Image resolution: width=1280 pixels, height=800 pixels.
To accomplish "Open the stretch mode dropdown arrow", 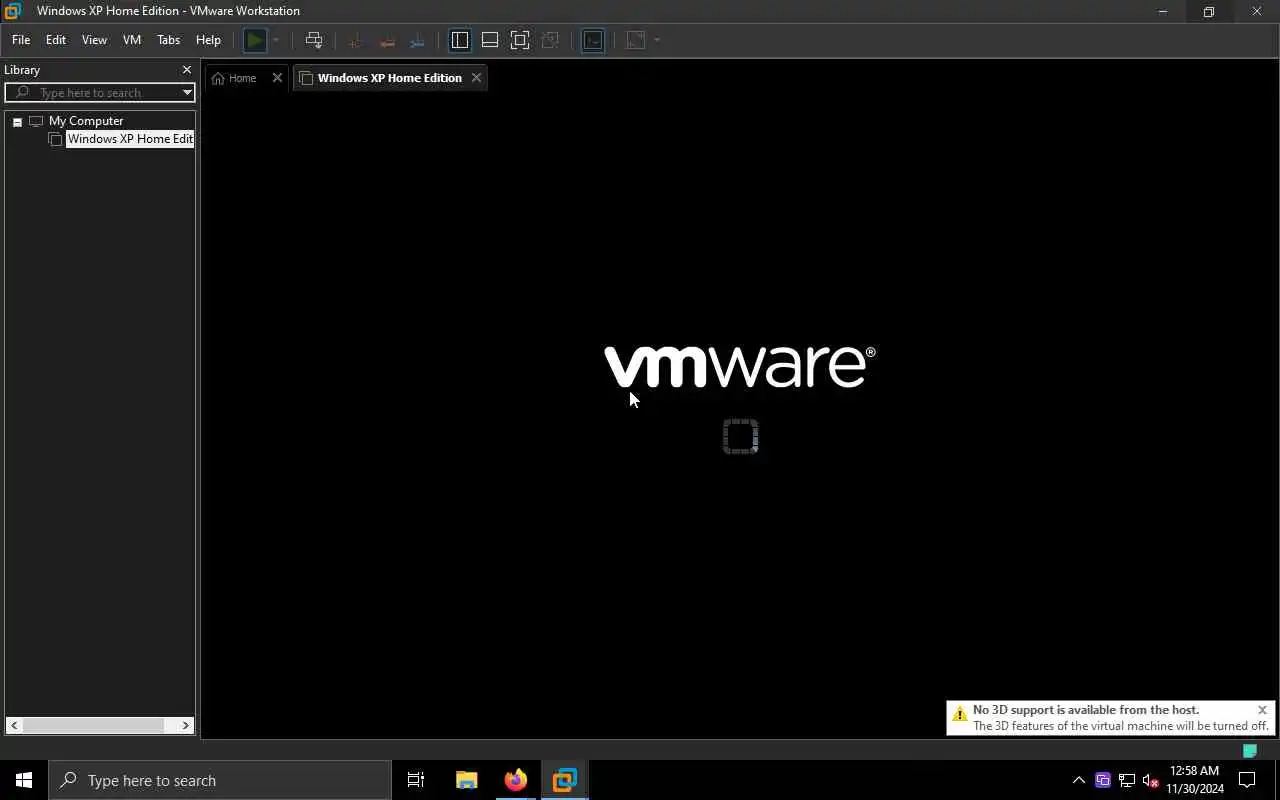I will click(657, 40).
